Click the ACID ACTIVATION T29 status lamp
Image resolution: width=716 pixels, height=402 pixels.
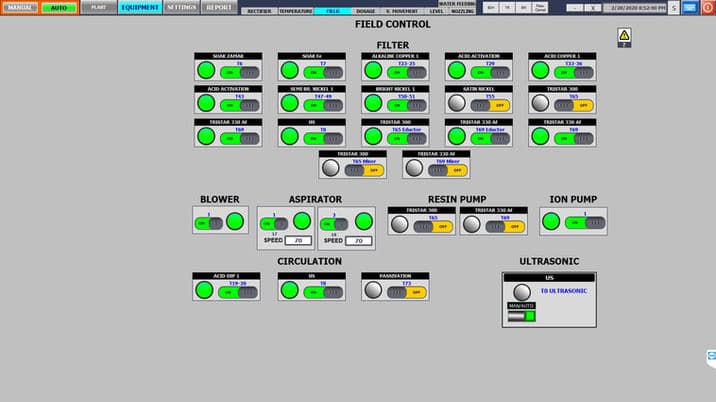click(x=457, y=70)
